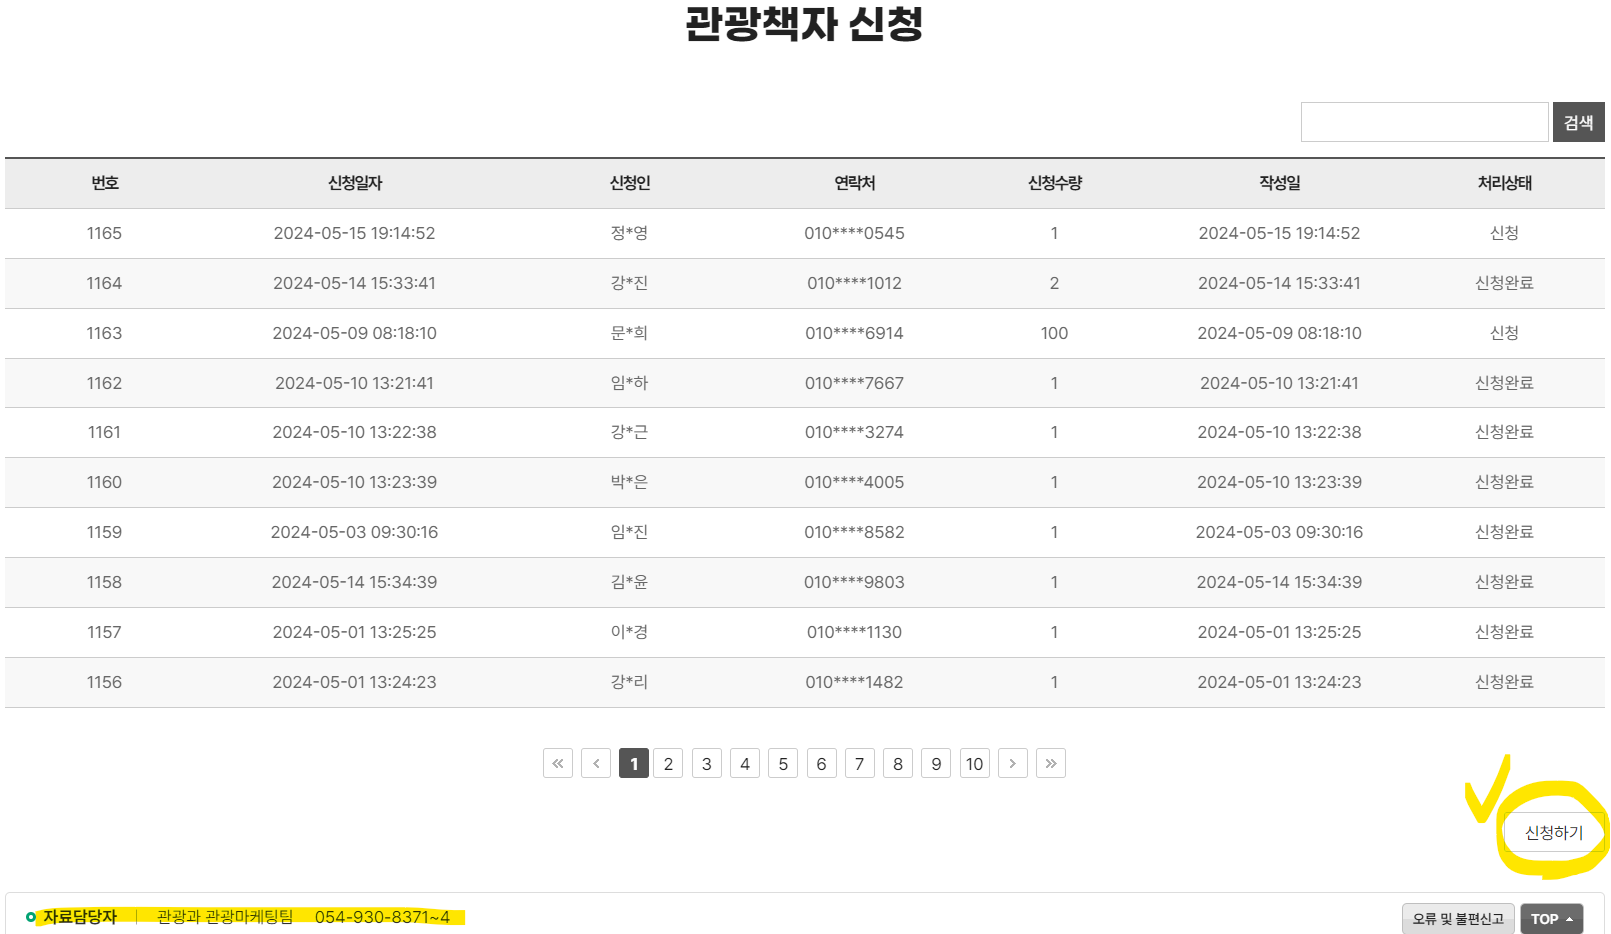The height and width of the screenshot is (934, 1611).
Task: Click row number 1160
Action: (x=104, y=482)
